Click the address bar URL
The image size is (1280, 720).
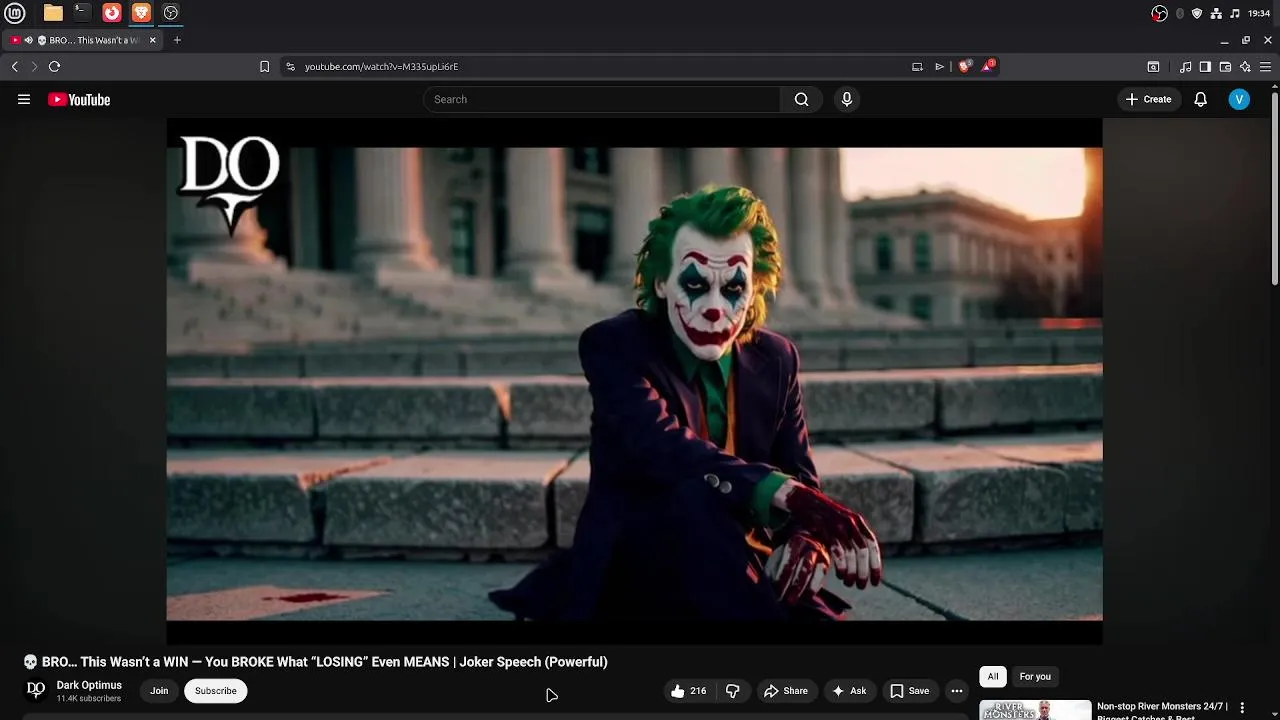(x=381, y=66)
